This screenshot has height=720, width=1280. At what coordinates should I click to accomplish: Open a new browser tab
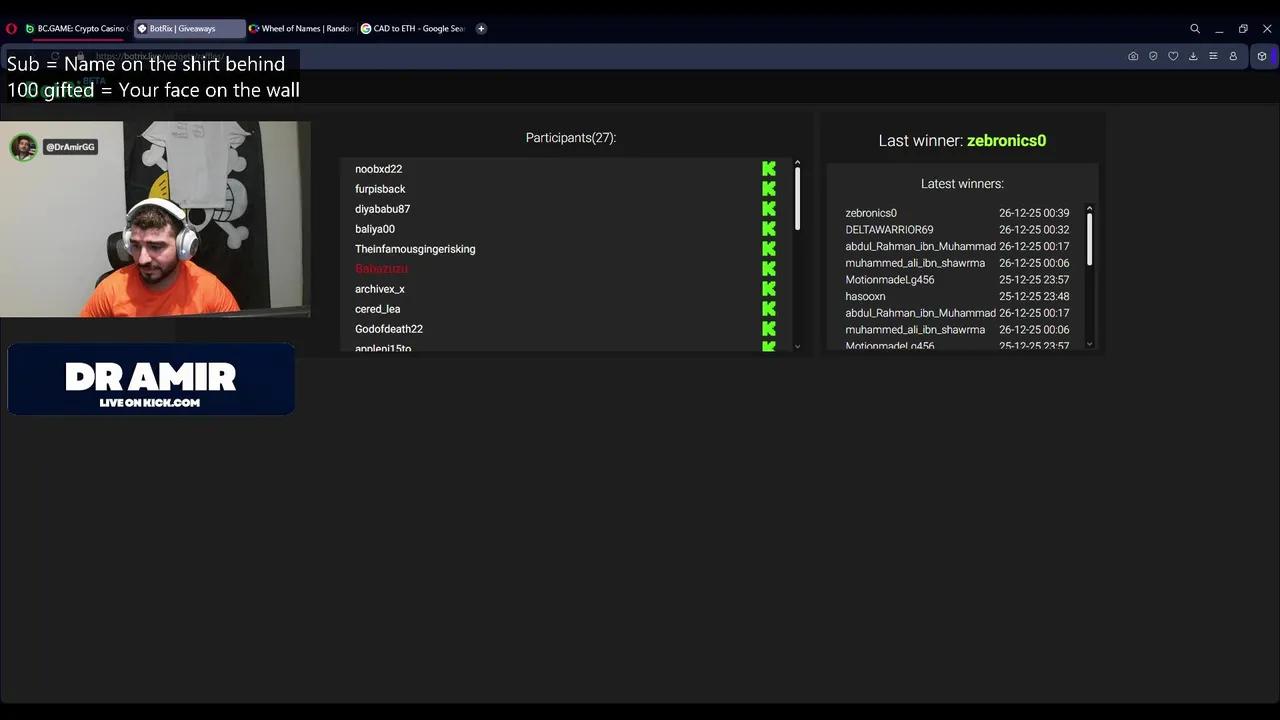click(481, 29)
